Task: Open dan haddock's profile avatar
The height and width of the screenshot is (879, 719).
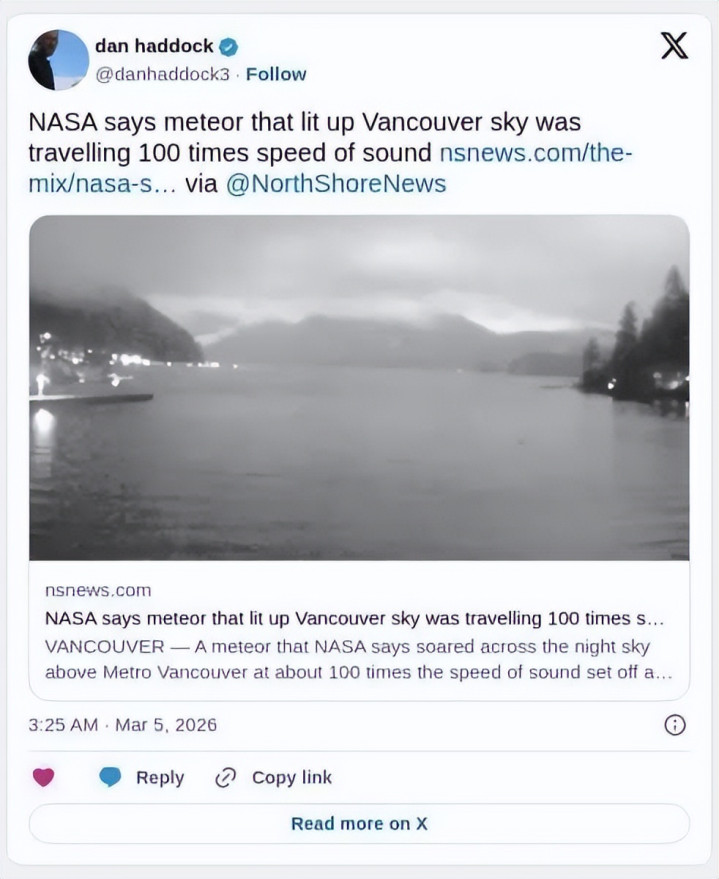Action: coord(58,60)
